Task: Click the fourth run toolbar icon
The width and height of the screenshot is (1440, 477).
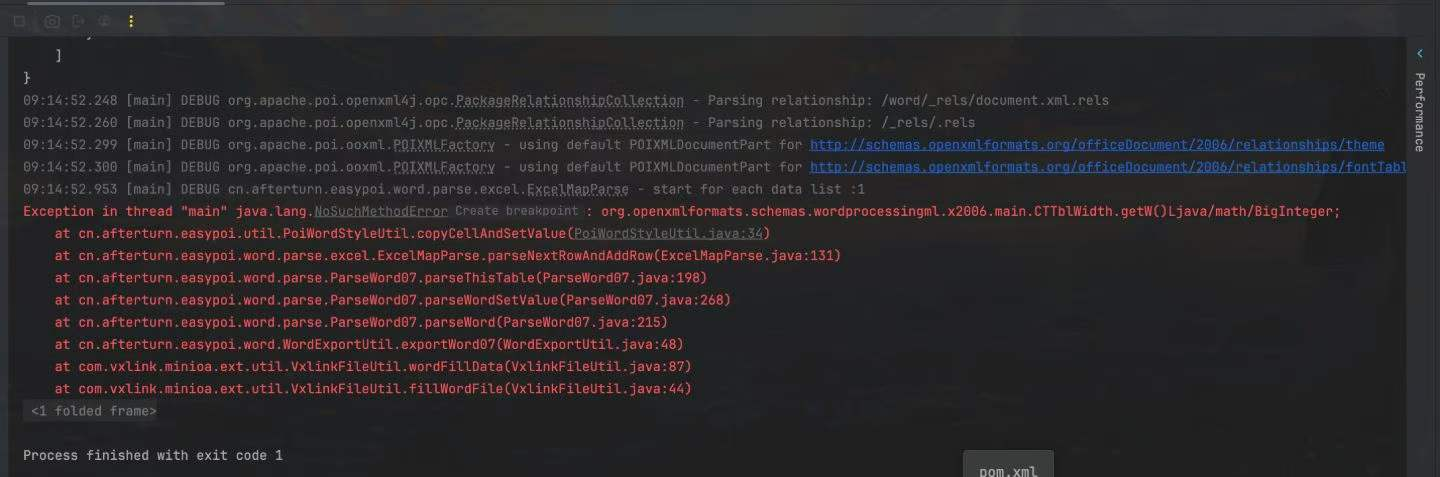Action: [x=105, y=21]
